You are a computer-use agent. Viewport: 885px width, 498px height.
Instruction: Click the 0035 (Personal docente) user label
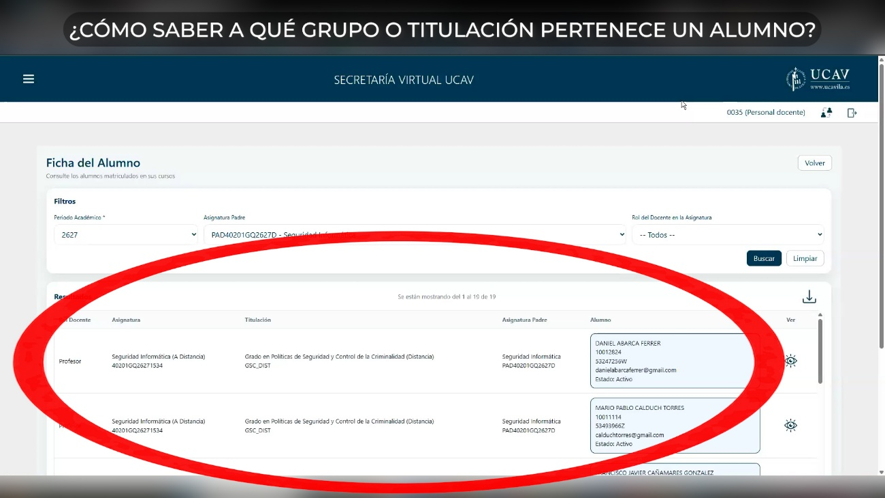pyautogui.click(x=766, y=112)
